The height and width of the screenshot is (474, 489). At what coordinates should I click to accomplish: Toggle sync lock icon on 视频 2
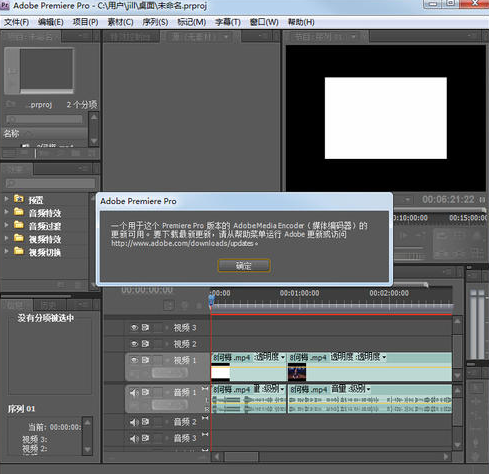(x=145, y=344)
